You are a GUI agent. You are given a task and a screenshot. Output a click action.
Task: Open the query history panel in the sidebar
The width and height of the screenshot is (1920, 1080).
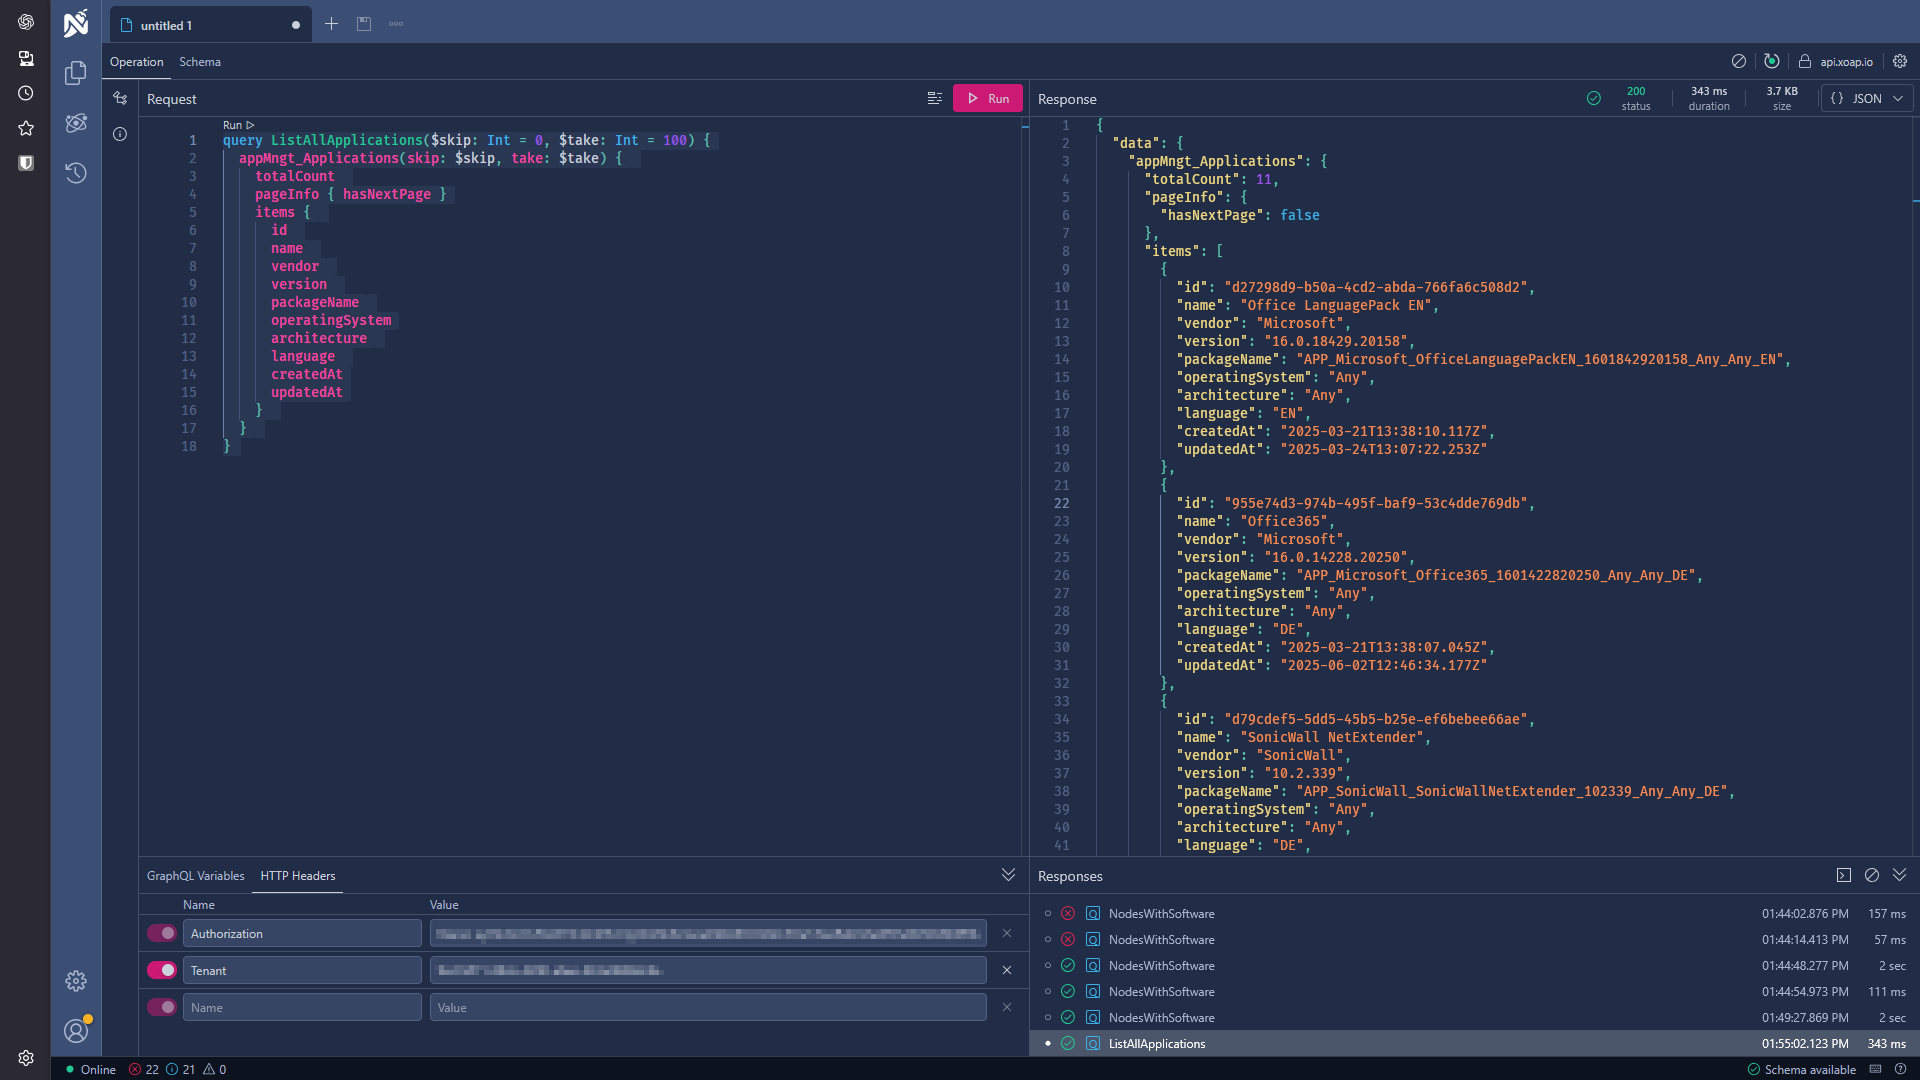75,173
